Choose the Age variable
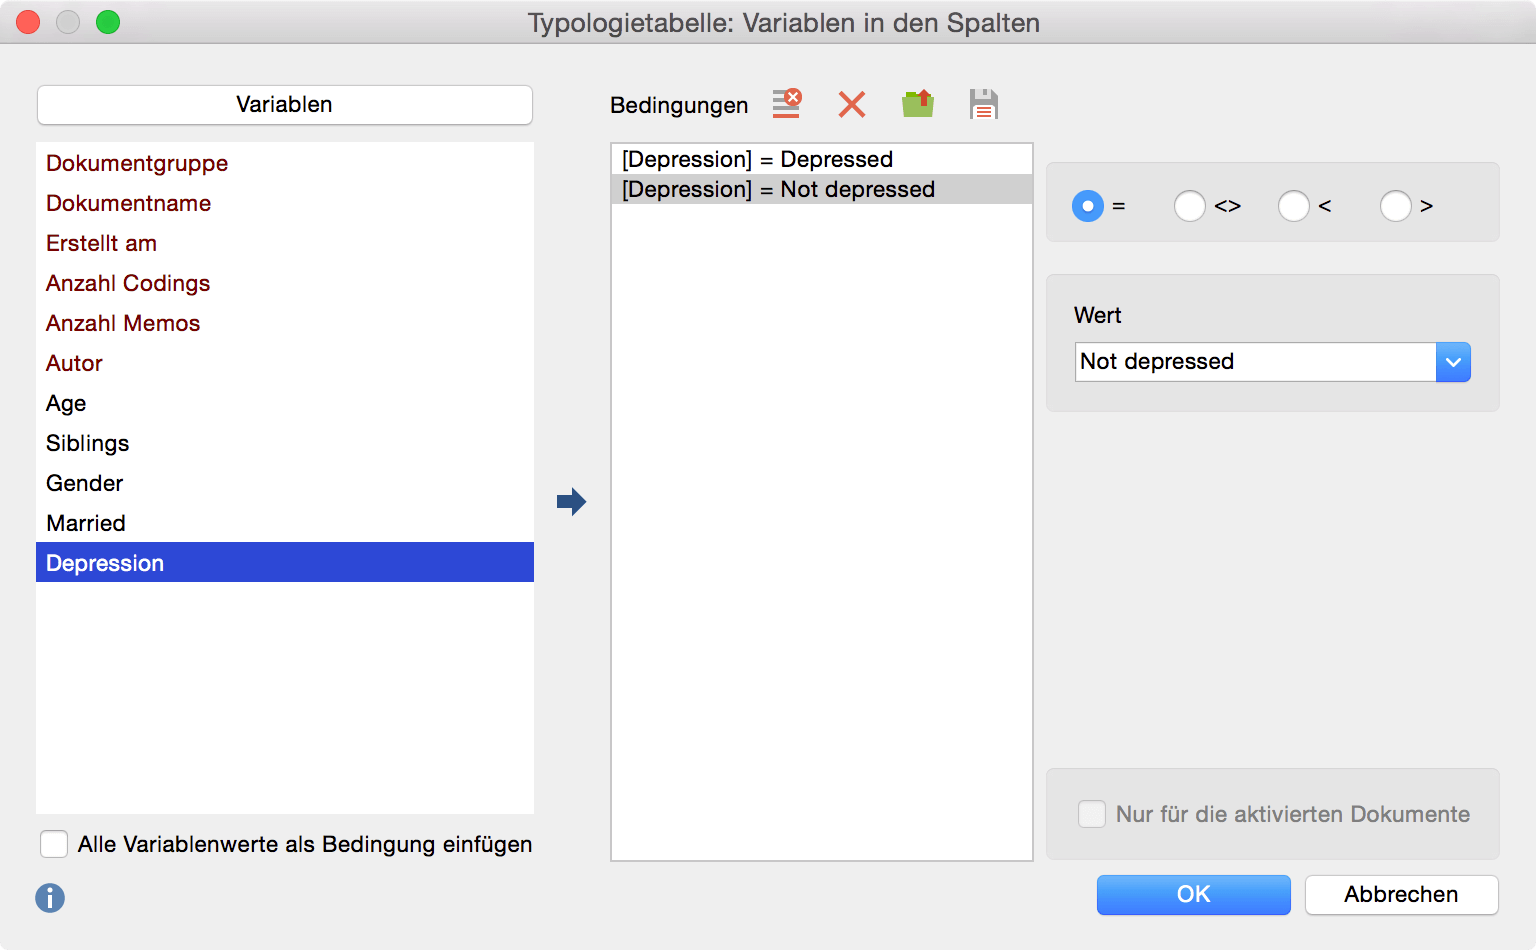The width and height of the screenshot is (1536, 950). click(x=285, y=403)
